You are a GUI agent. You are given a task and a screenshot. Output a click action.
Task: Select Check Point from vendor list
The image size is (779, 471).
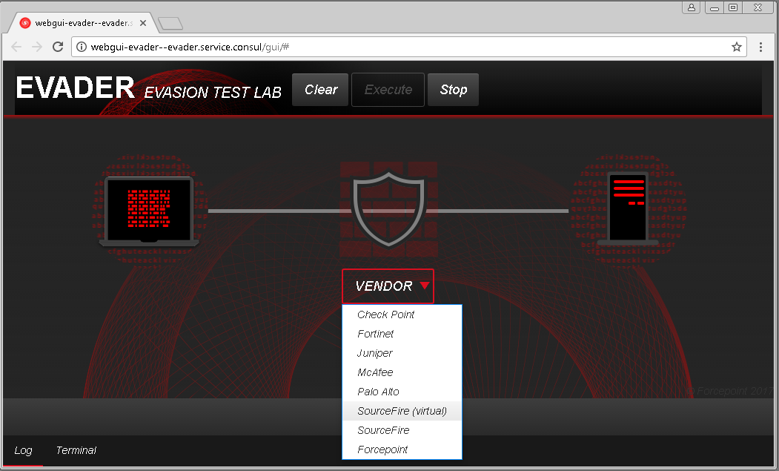(x=402, y=314)
